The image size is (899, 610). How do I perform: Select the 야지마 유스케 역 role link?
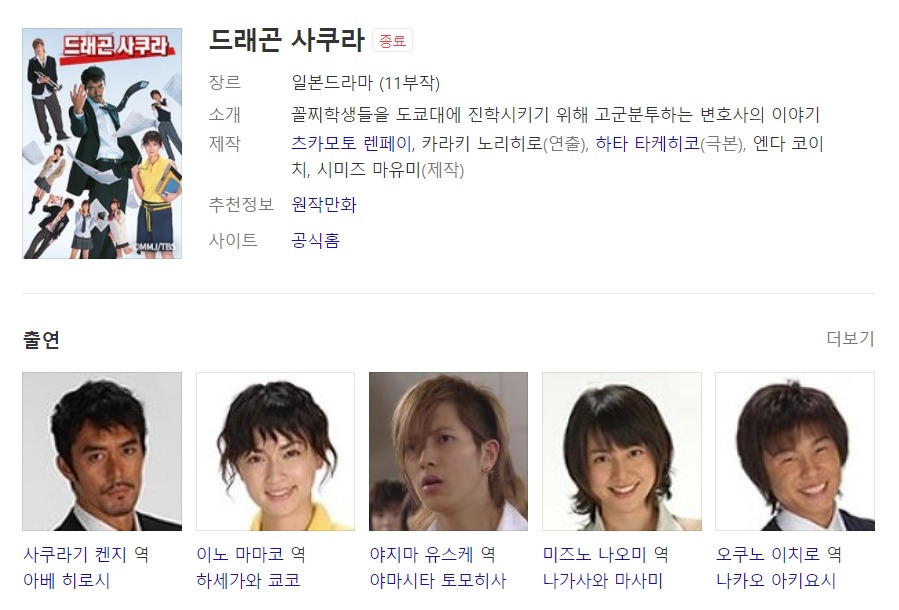point(432,554)
